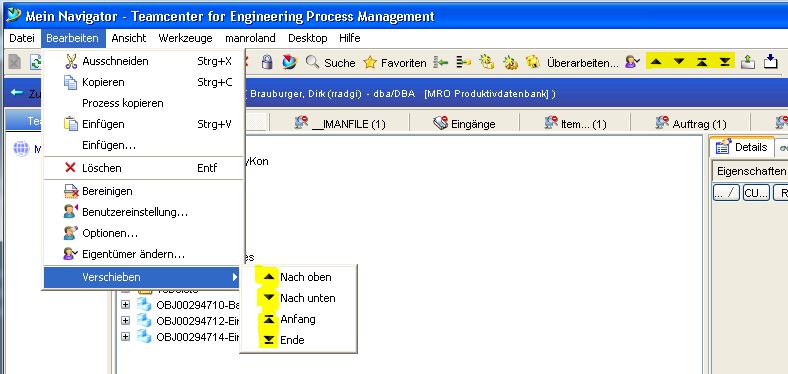Switch to the Eingänge tab
The image size is (788, 374).
(x=464, y=124)
